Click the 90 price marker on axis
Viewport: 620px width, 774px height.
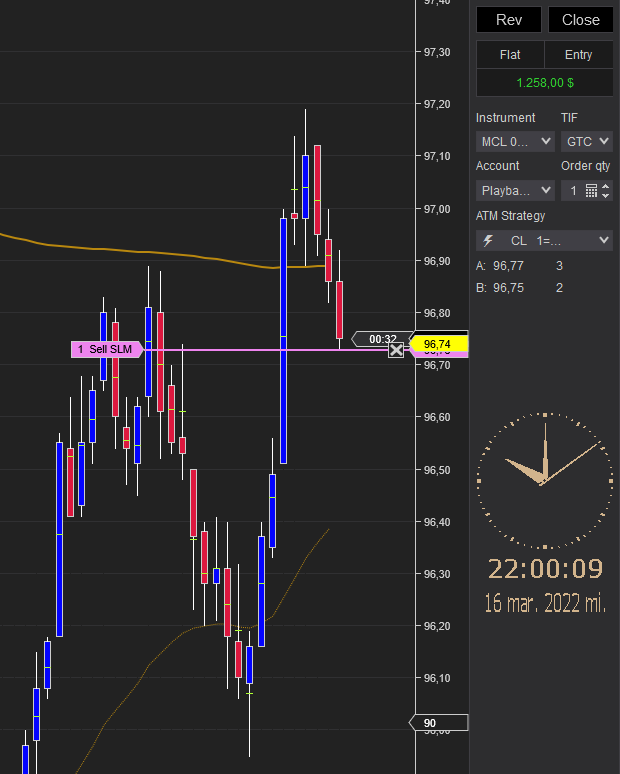point(438,723)
